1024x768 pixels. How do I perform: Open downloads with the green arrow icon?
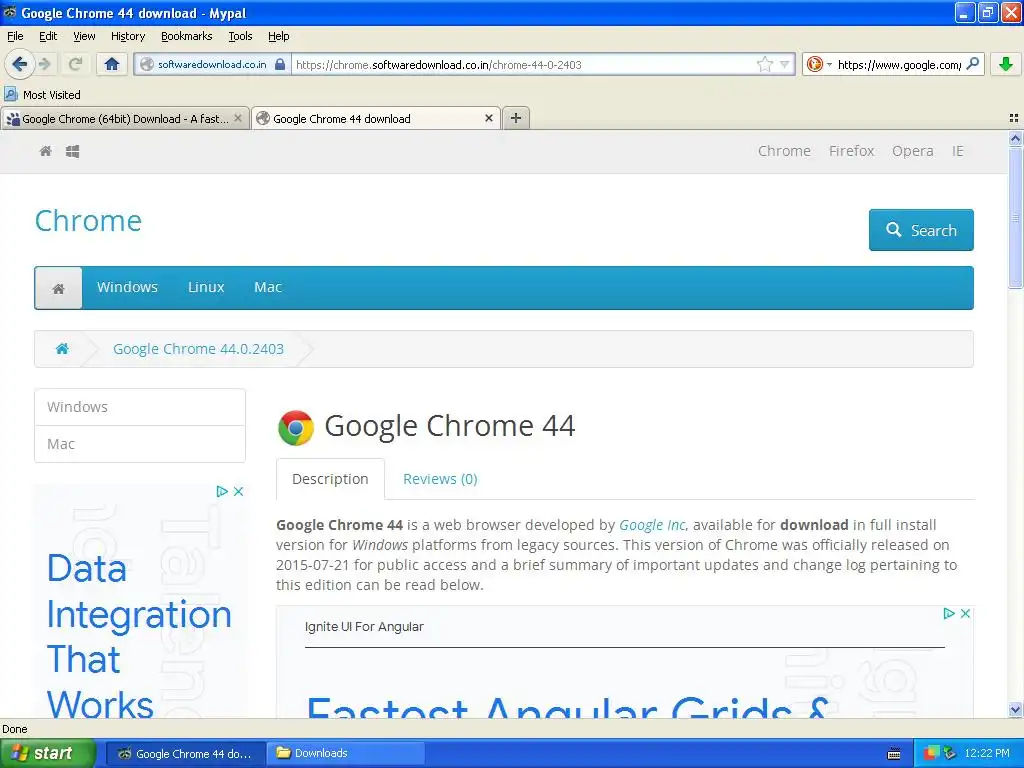(x=1006, y=64)
